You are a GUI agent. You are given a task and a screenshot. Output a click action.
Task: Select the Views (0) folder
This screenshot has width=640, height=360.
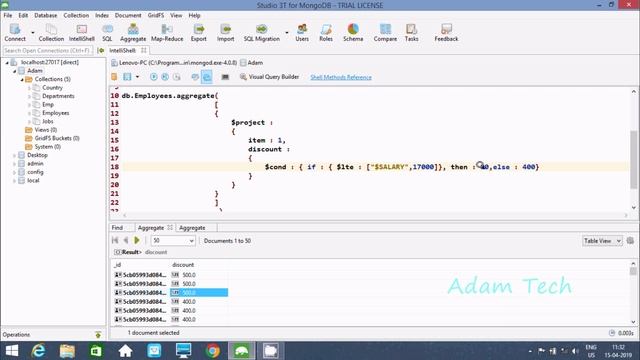click(46, 130)
